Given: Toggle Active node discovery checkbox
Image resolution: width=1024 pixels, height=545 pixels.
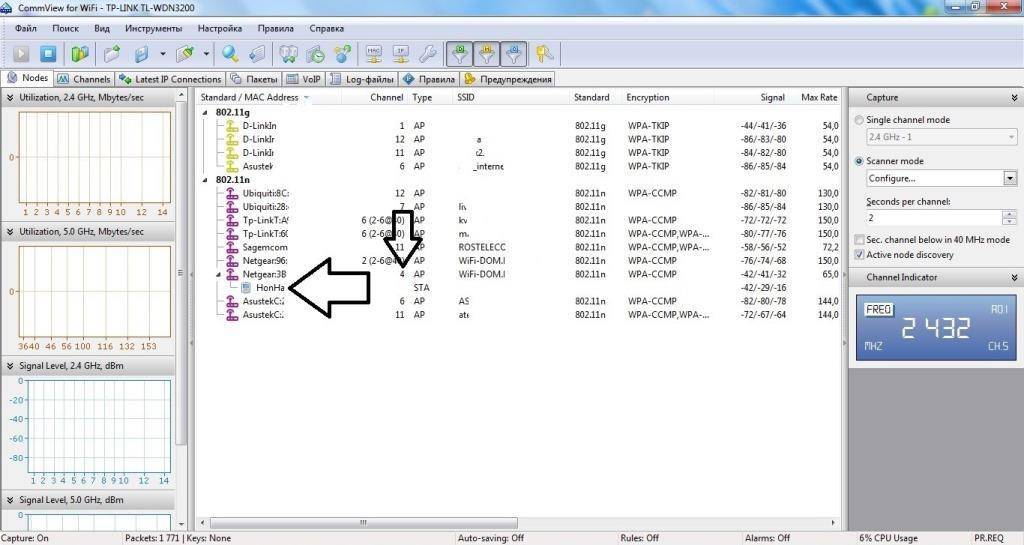Looking at the screenshot, I should [860, 255].
